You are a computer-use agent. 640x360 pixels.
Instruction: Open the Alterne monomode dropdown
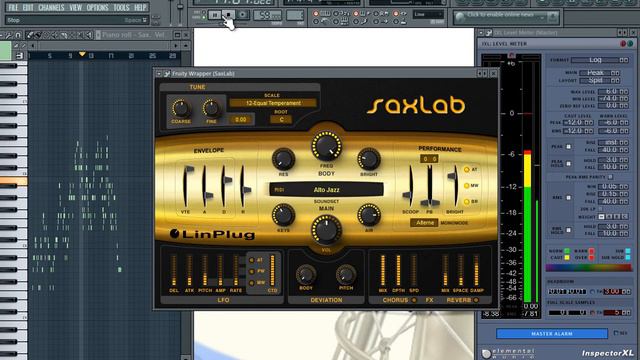(x=424, y=223)
